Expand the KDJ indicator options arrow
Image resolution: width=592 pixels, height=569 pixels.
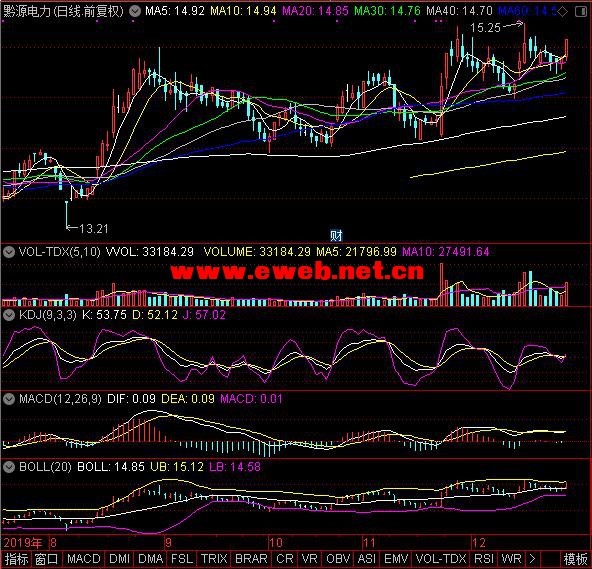9,315
